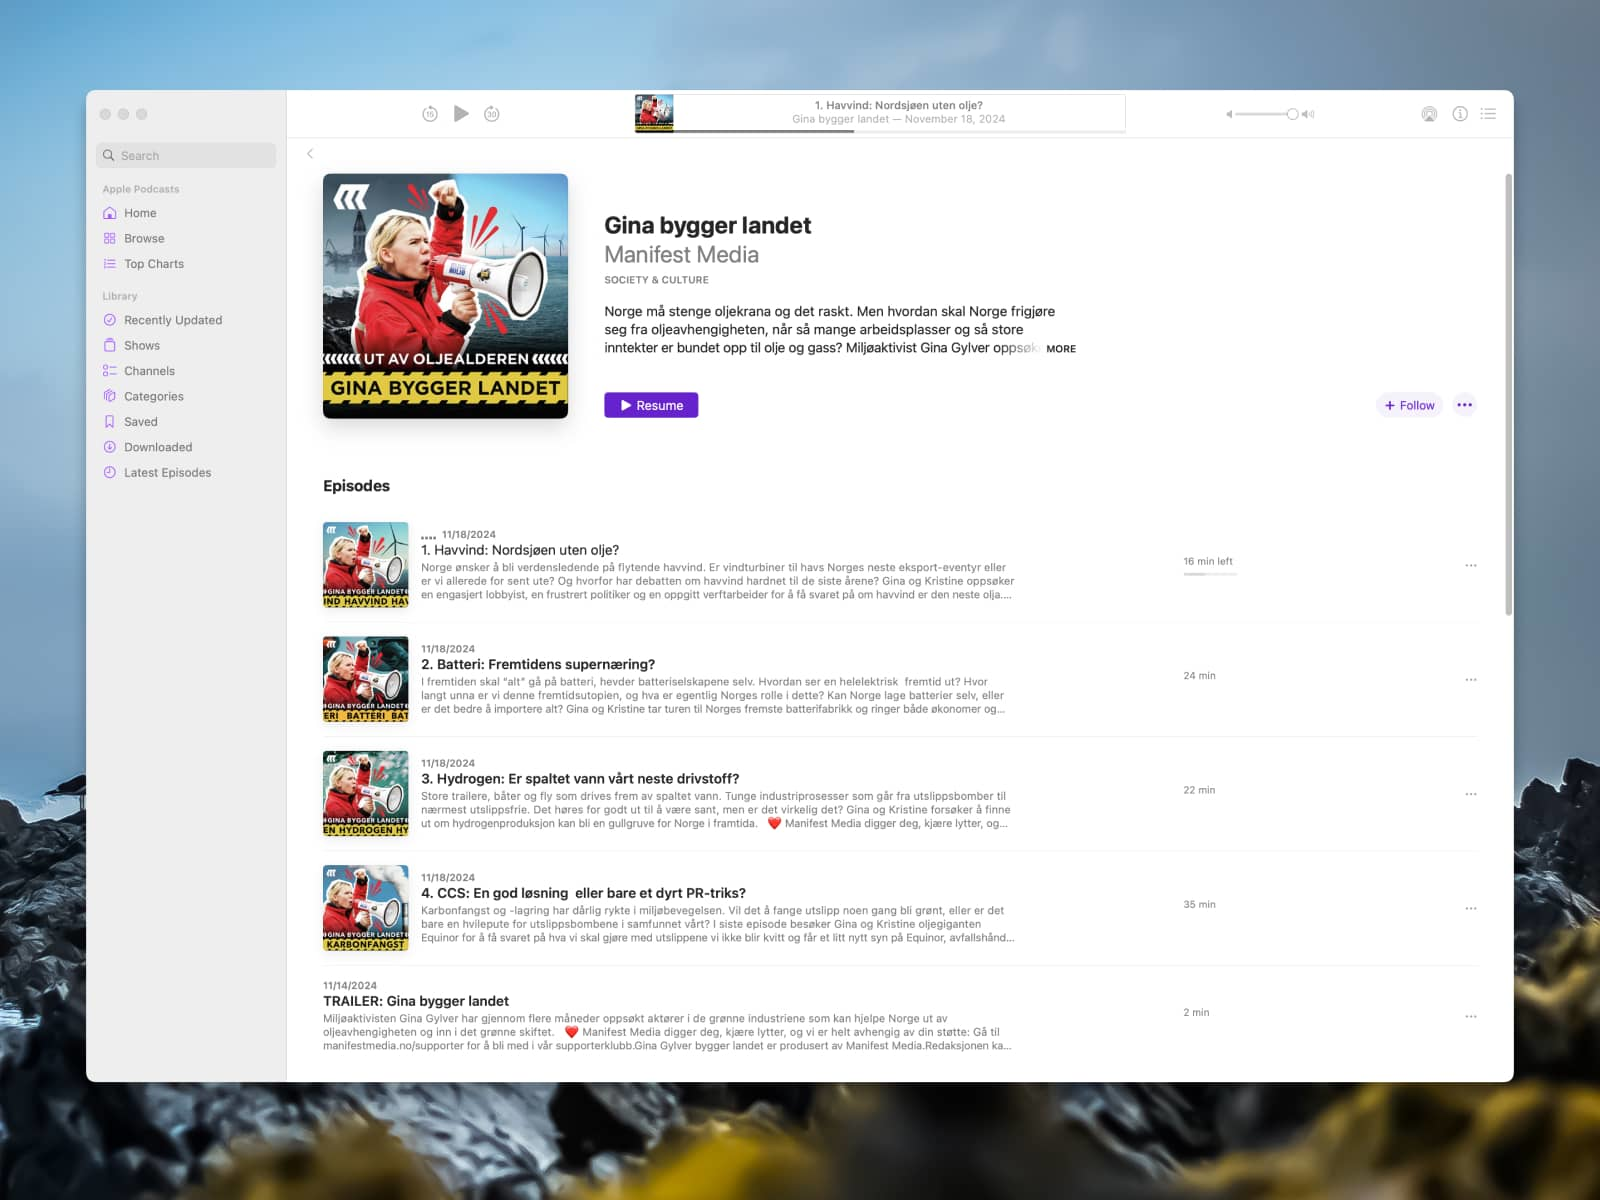Click the Havvind episode thumbnail
This screenshot has height=1200, width=1600.
tap(366, 565)
